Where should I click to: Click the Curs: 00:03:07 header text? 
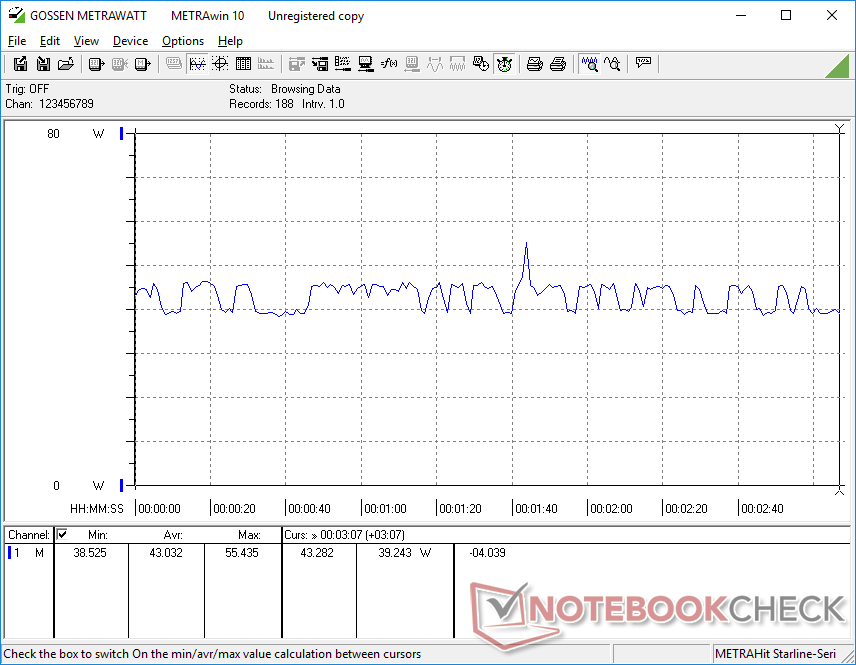pyautogui.click(x=344, y=535)
